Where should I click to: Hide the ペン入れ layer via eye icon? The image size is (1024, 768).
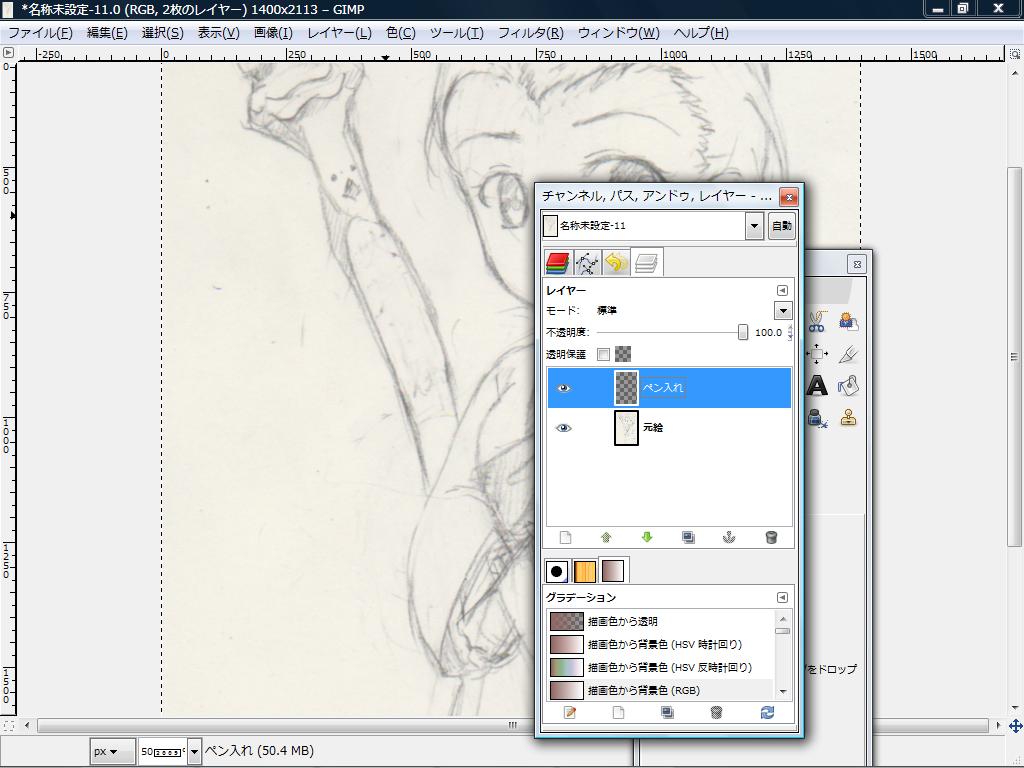tap(564, 388)
